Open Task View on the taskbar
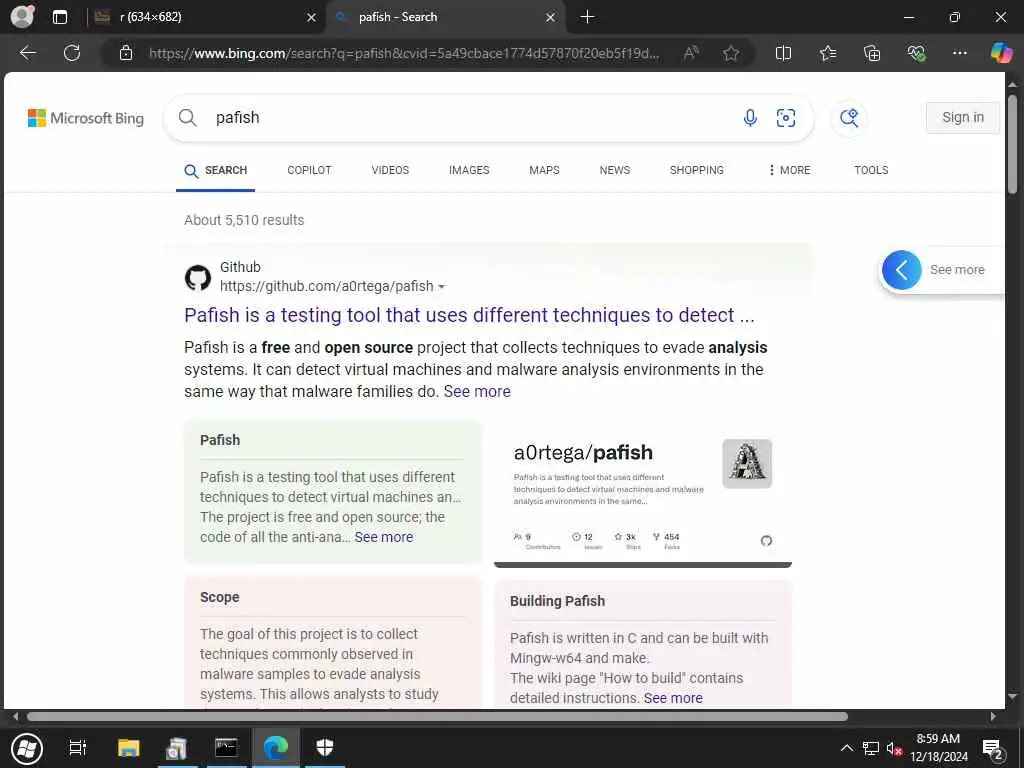 (78, 748)
